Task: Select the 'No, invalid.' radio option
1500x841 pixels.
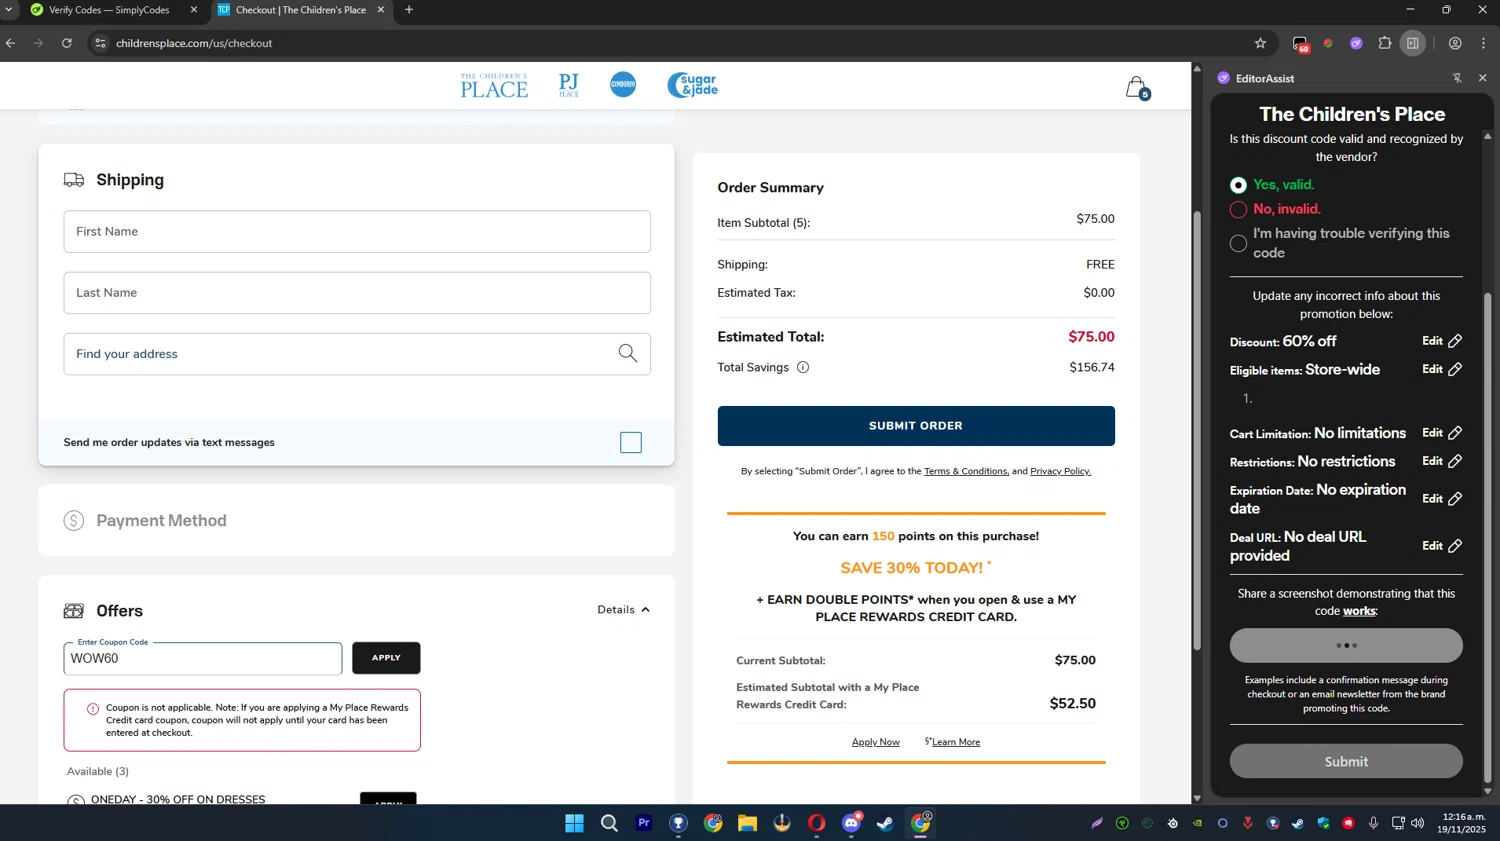Action: 1238,209
